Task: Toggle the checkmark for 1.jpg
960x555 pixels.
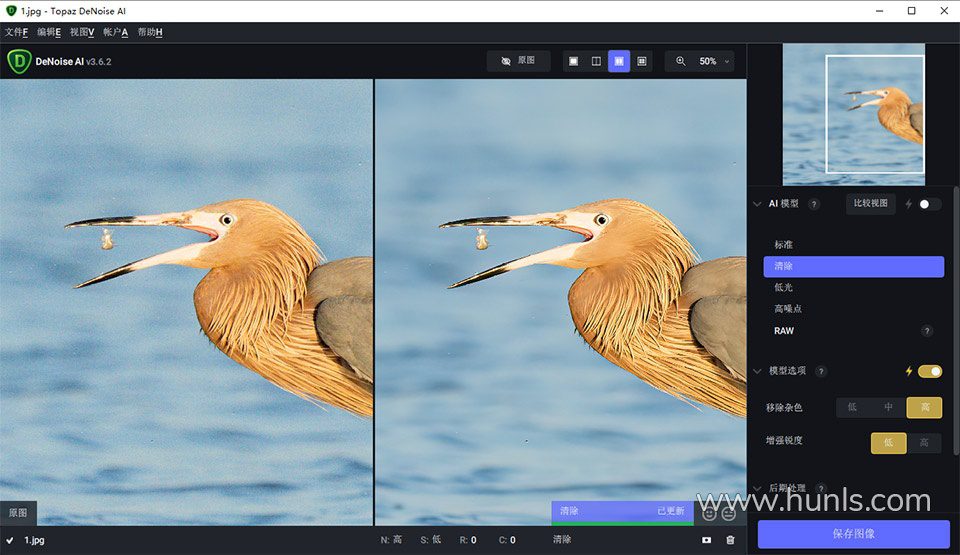Action: coord(10,540)
